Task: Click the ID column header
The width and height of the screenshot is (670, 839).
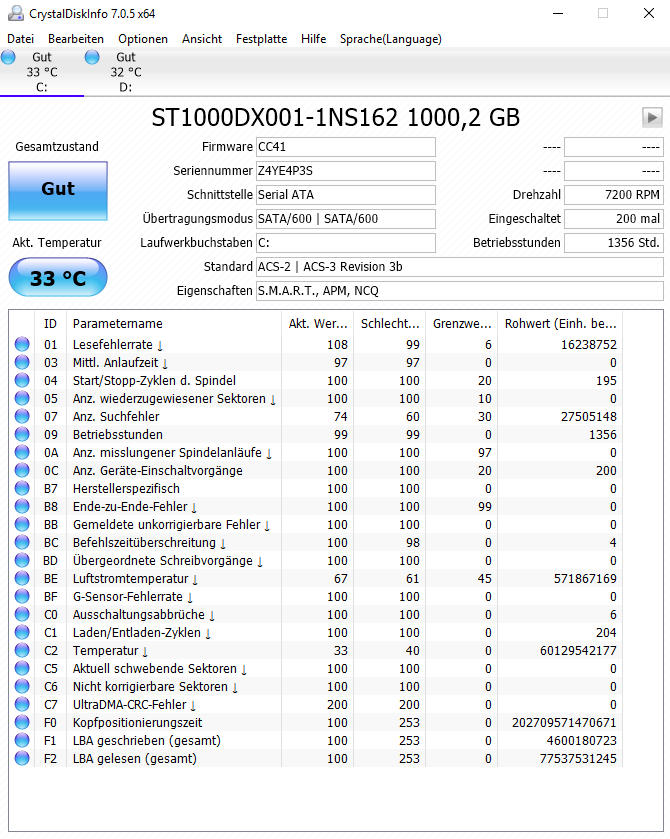Action: (50, 324)
